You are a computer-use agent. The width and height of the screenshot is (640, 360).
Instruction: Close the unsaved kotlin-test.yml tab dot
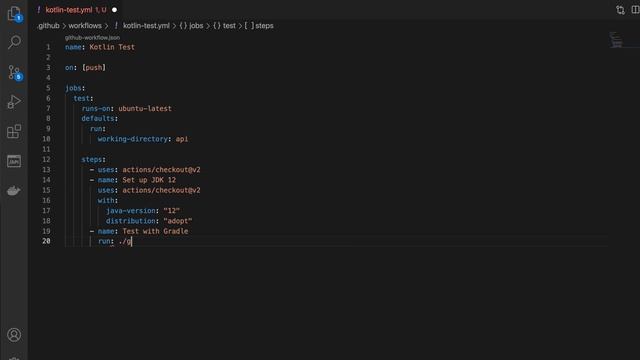click(x=114, y=10)
